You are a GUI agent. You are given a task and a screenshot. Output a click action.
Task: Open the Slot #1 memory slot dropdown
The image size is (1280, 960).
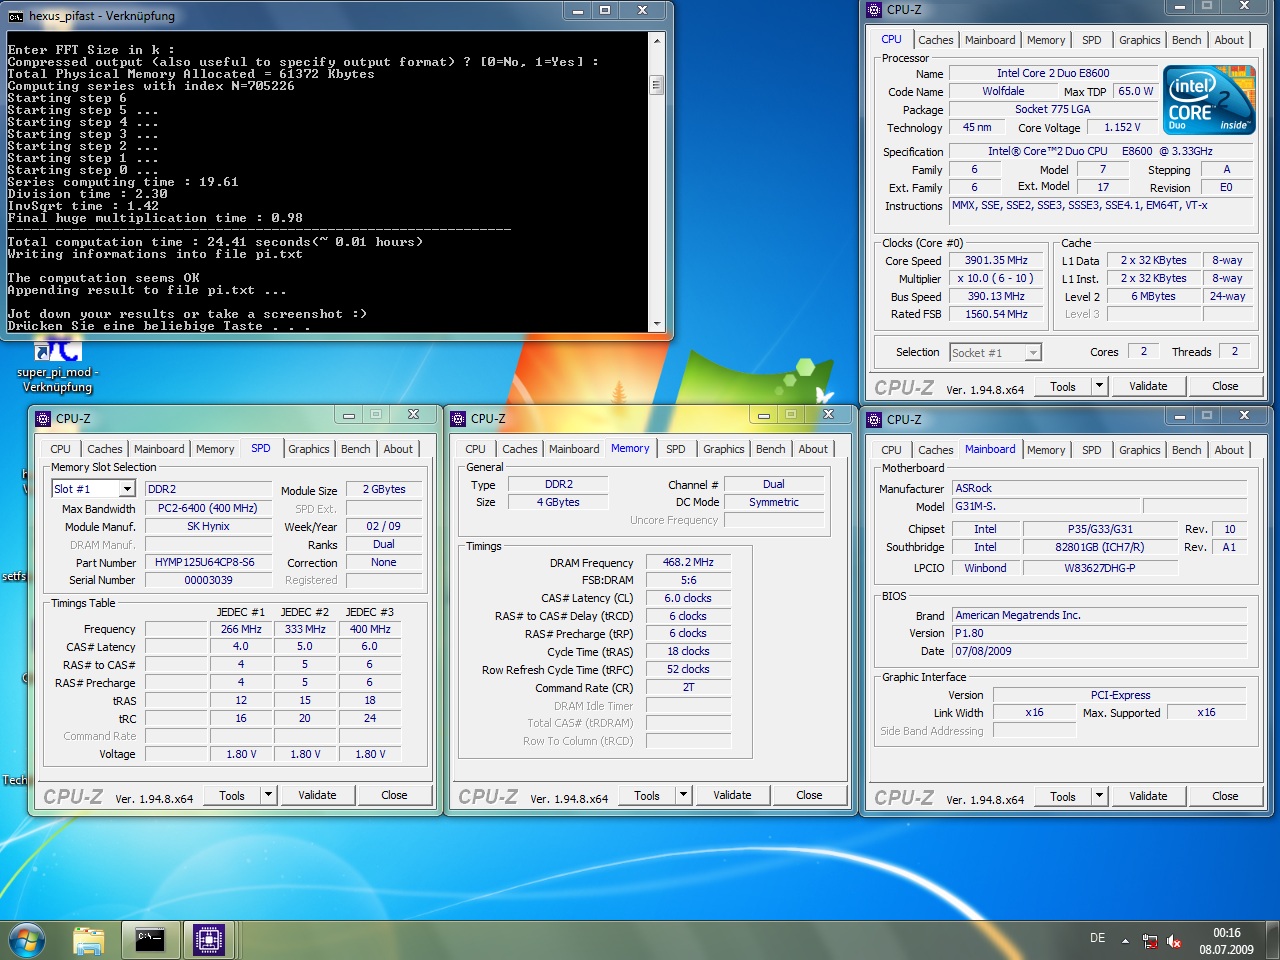(127, 489)
